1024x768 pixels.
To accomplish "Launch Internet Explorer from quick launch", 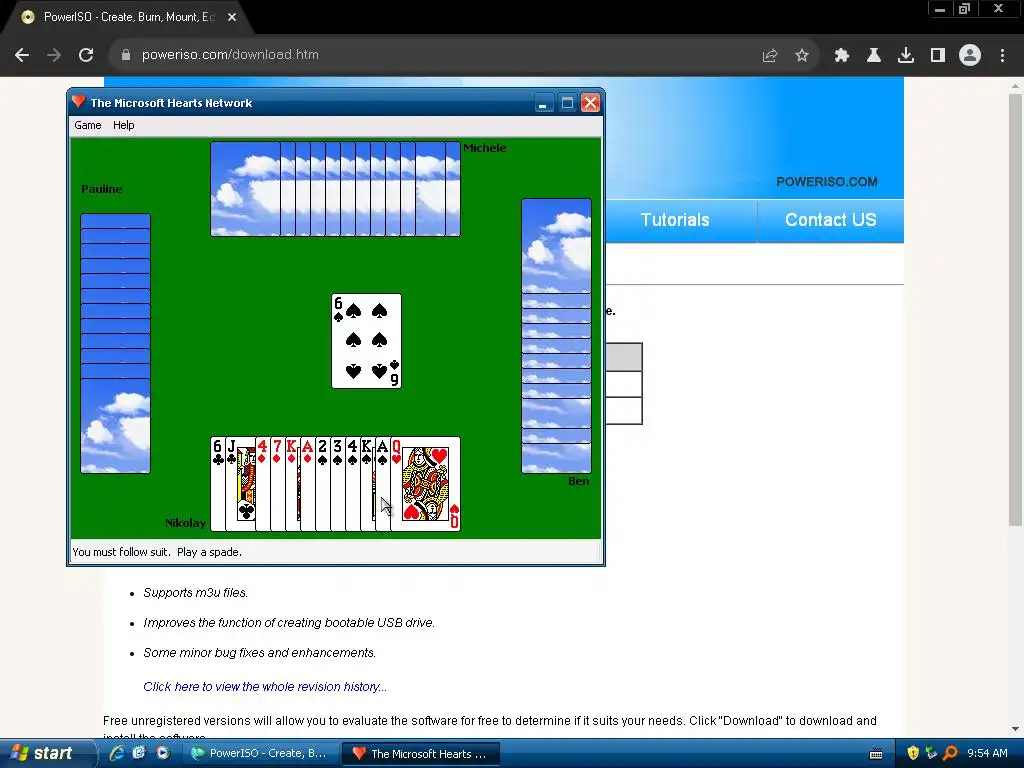I will (117, 753).
